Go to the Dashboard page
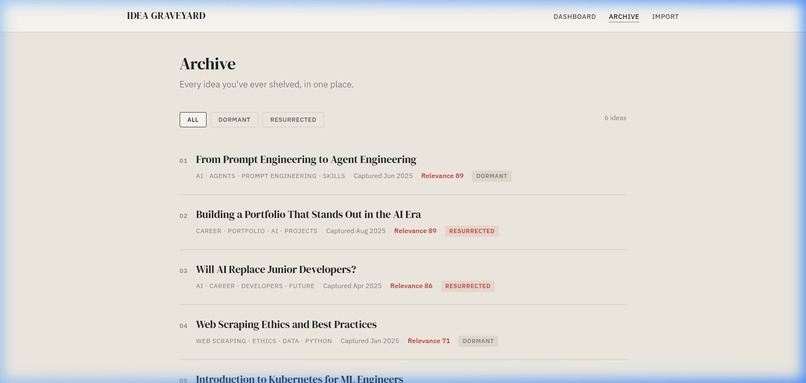806x383 pixels. [575, 16]
